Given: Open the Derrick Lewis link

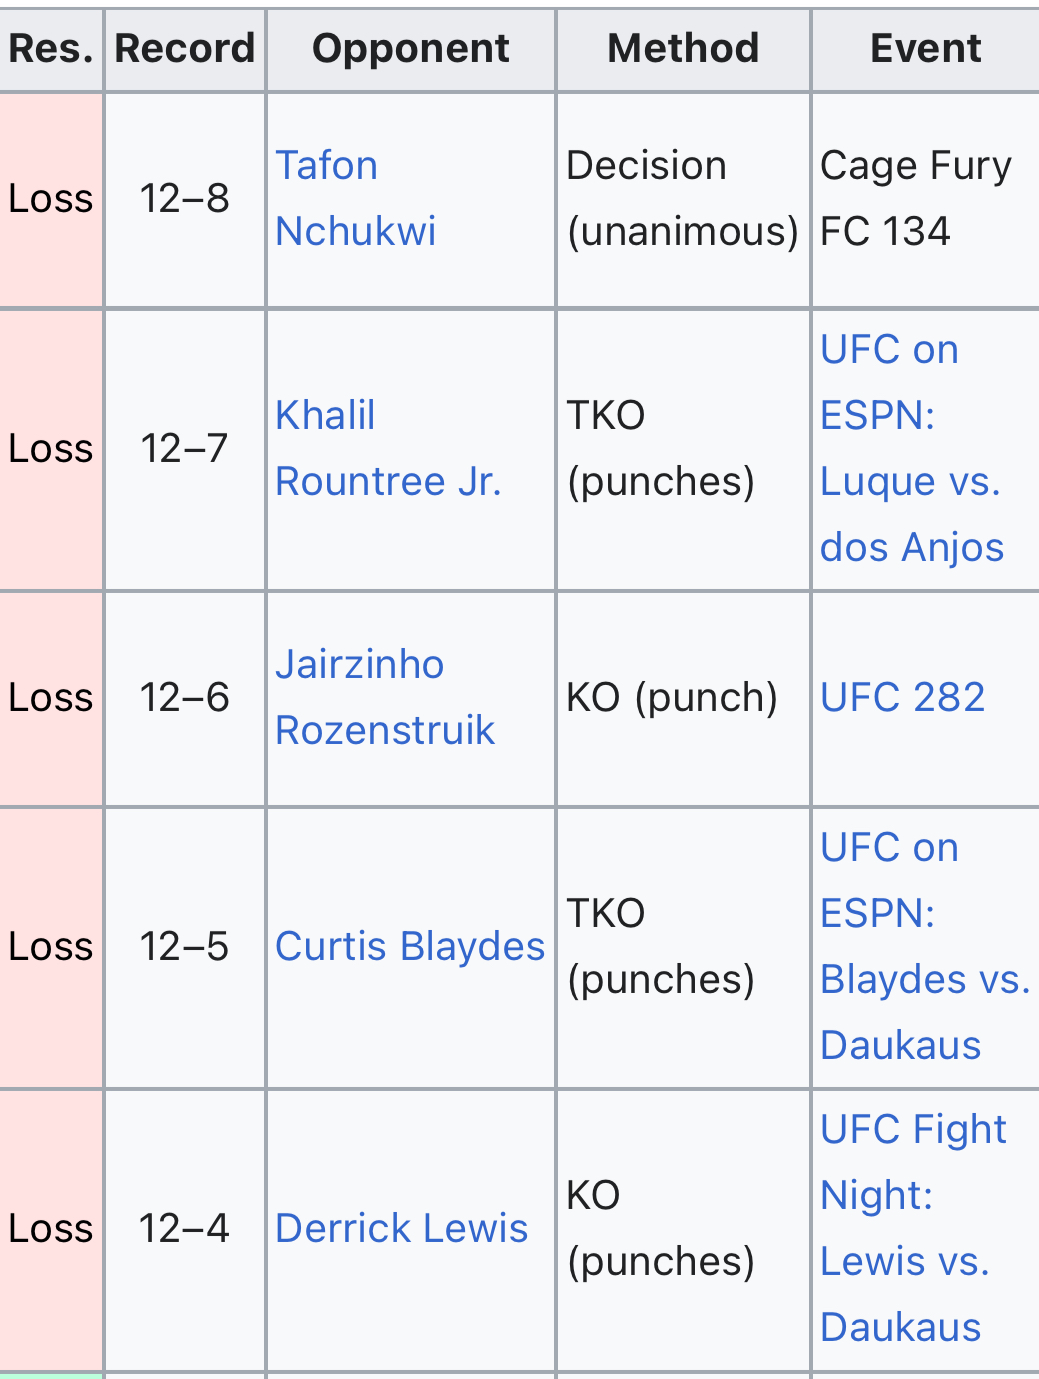Looking at the screenshot, I should [x=401, y=1228].
